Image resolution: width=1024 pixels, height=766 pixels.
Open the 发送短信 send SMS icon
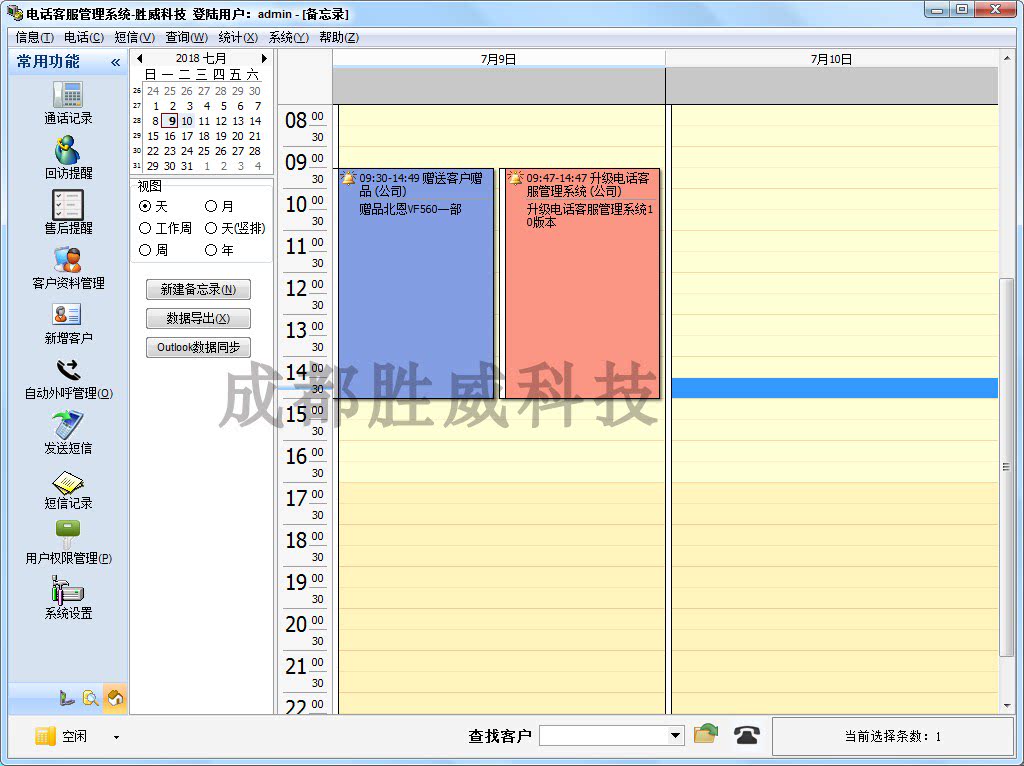pyautogui.click(x=68, y=426)
